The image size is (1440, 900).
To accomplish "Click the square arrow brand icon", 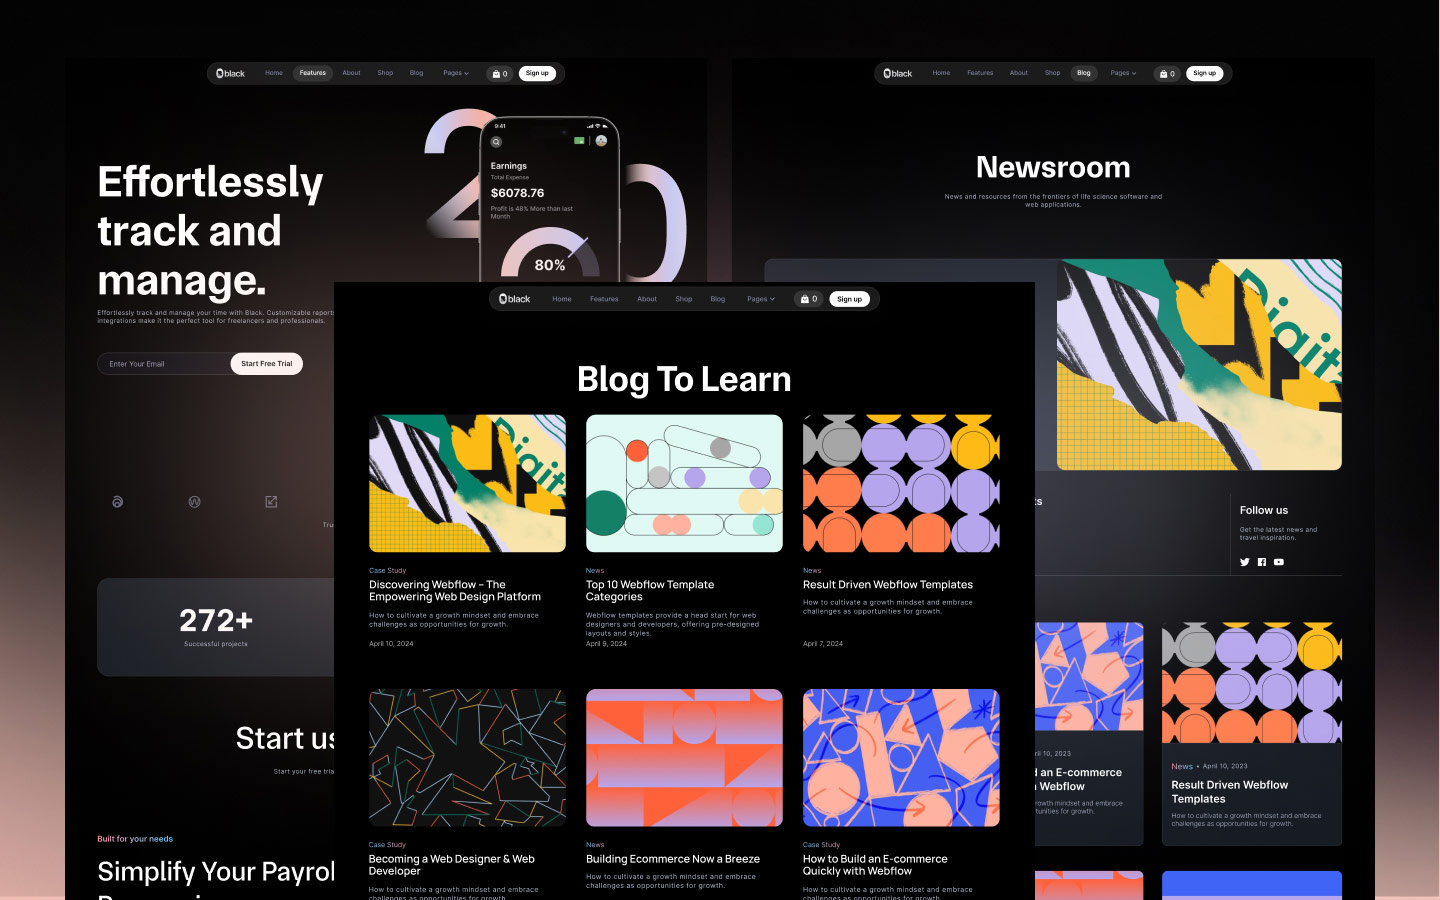I will pyautogui.click(x=271, y=502).
